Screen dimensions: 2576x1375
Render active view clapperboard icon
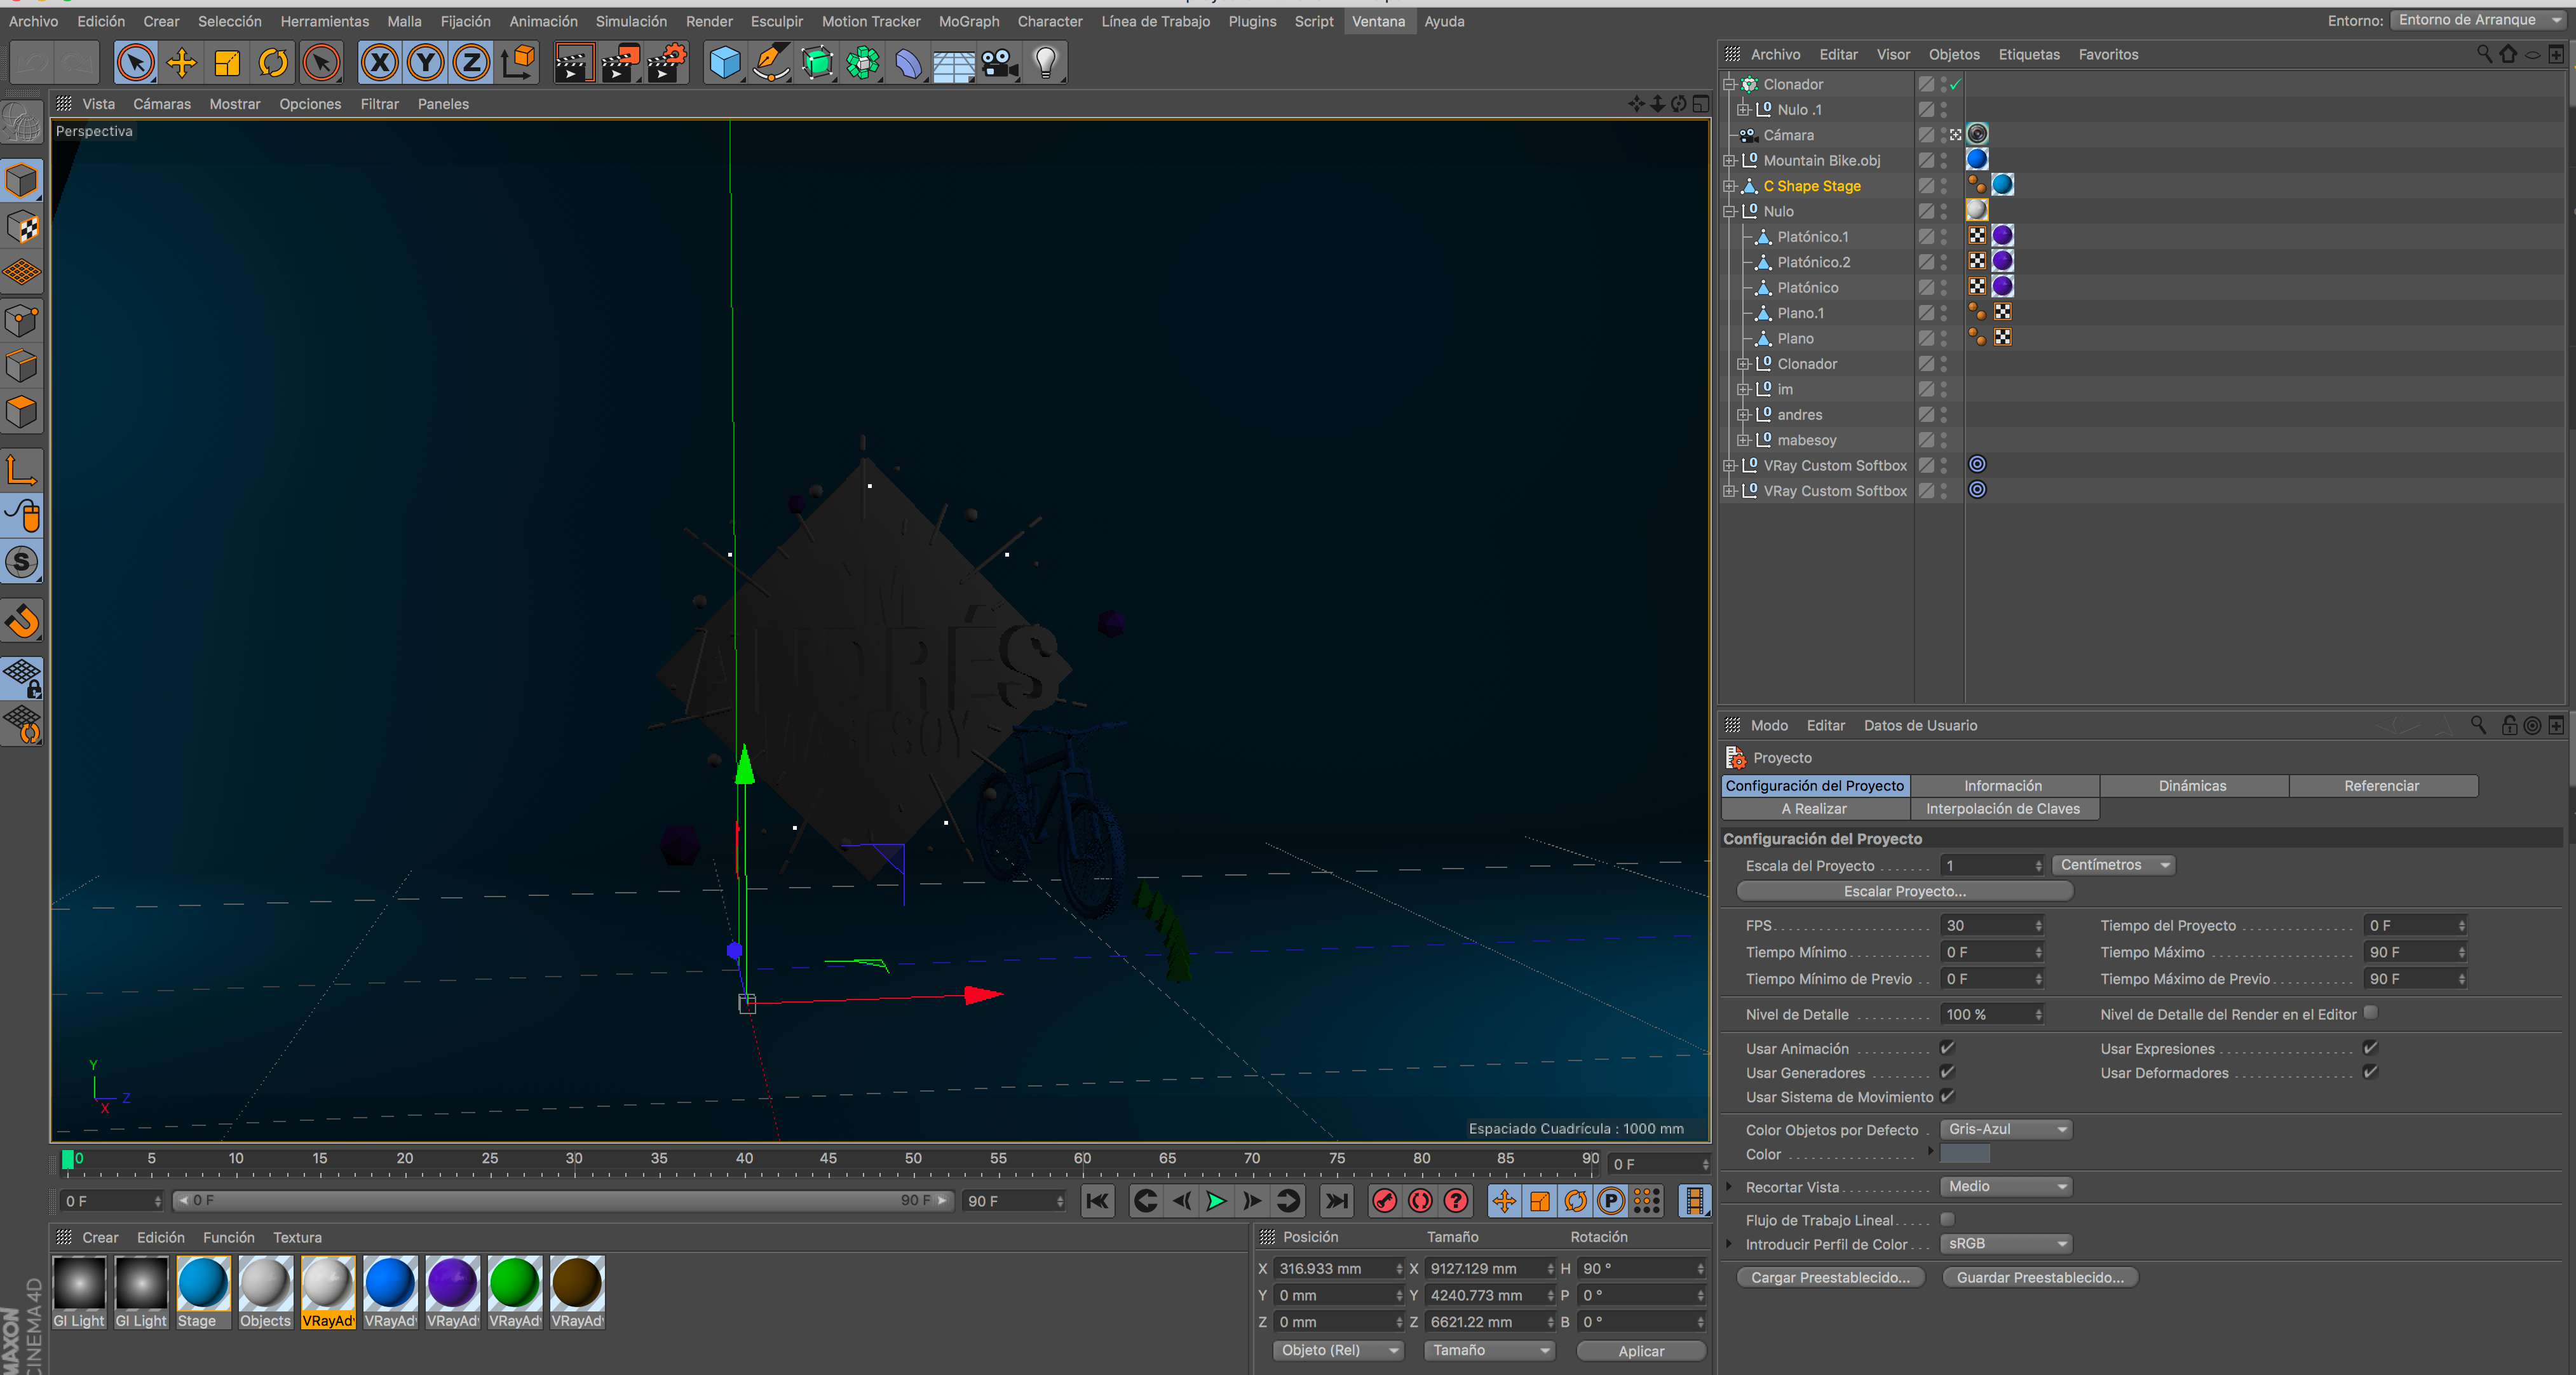574,63
